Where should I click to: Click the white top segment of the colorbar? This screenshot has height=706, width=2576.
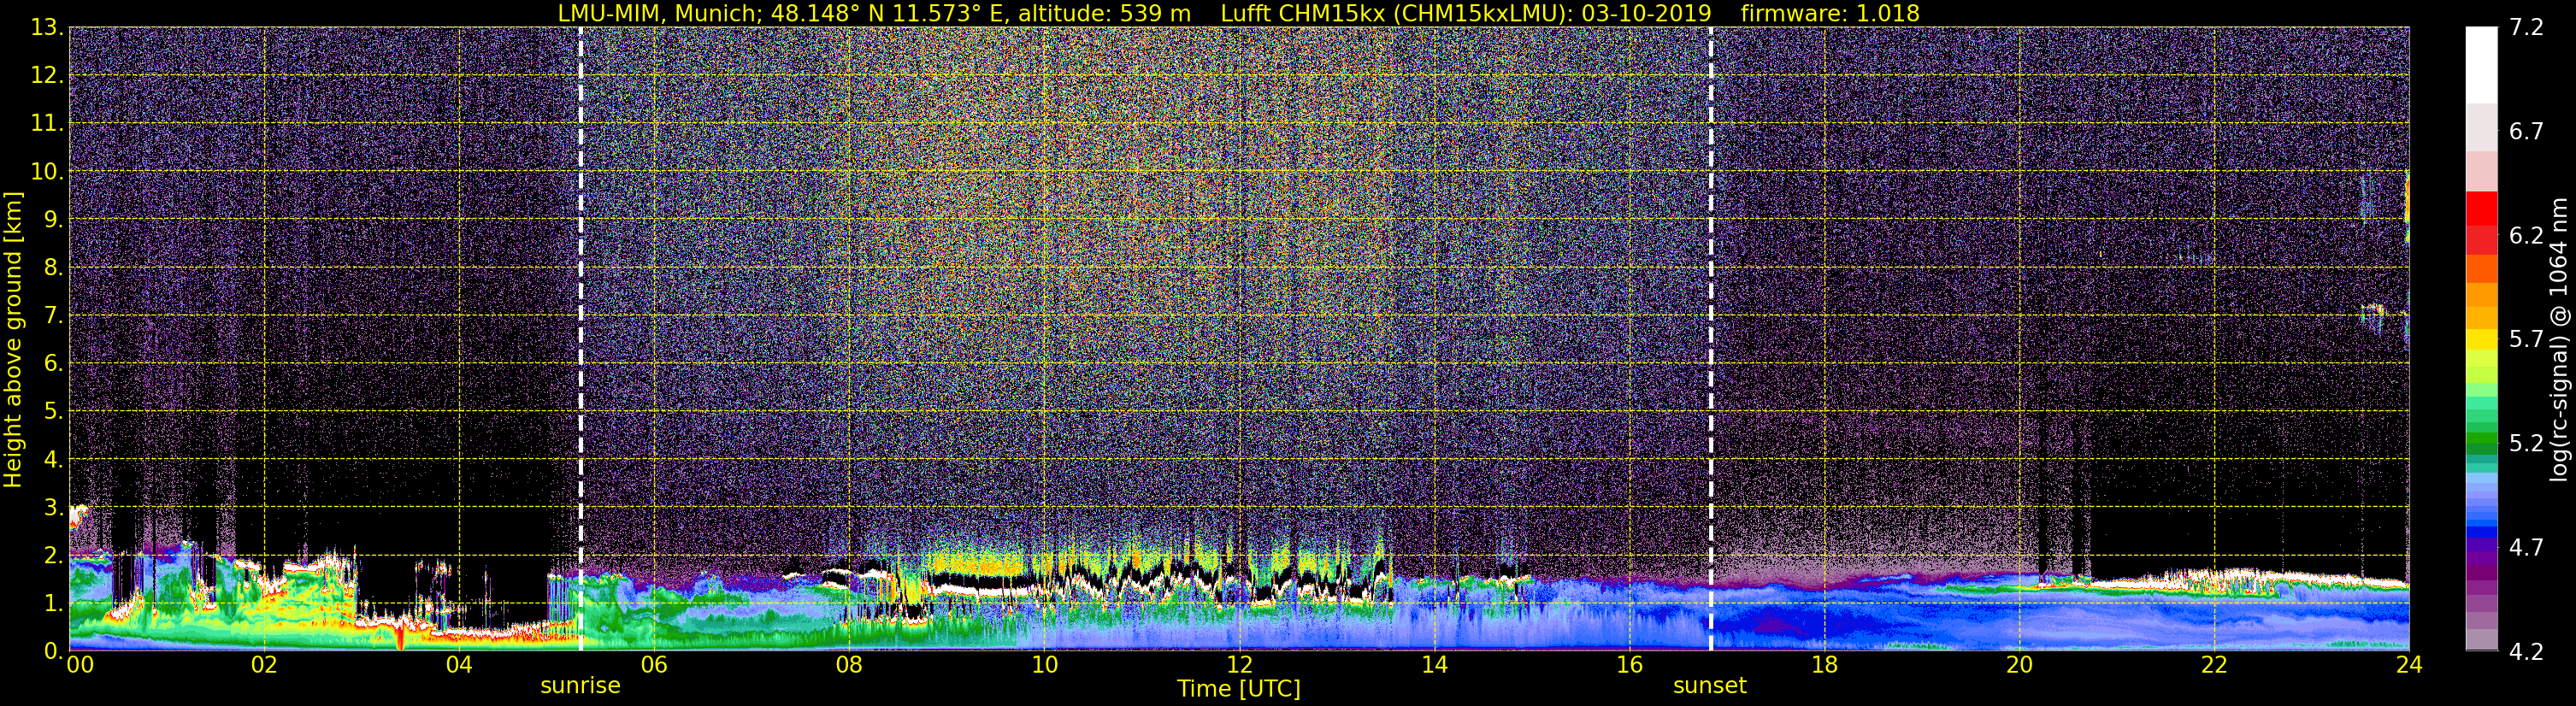tap(2481, 65)
